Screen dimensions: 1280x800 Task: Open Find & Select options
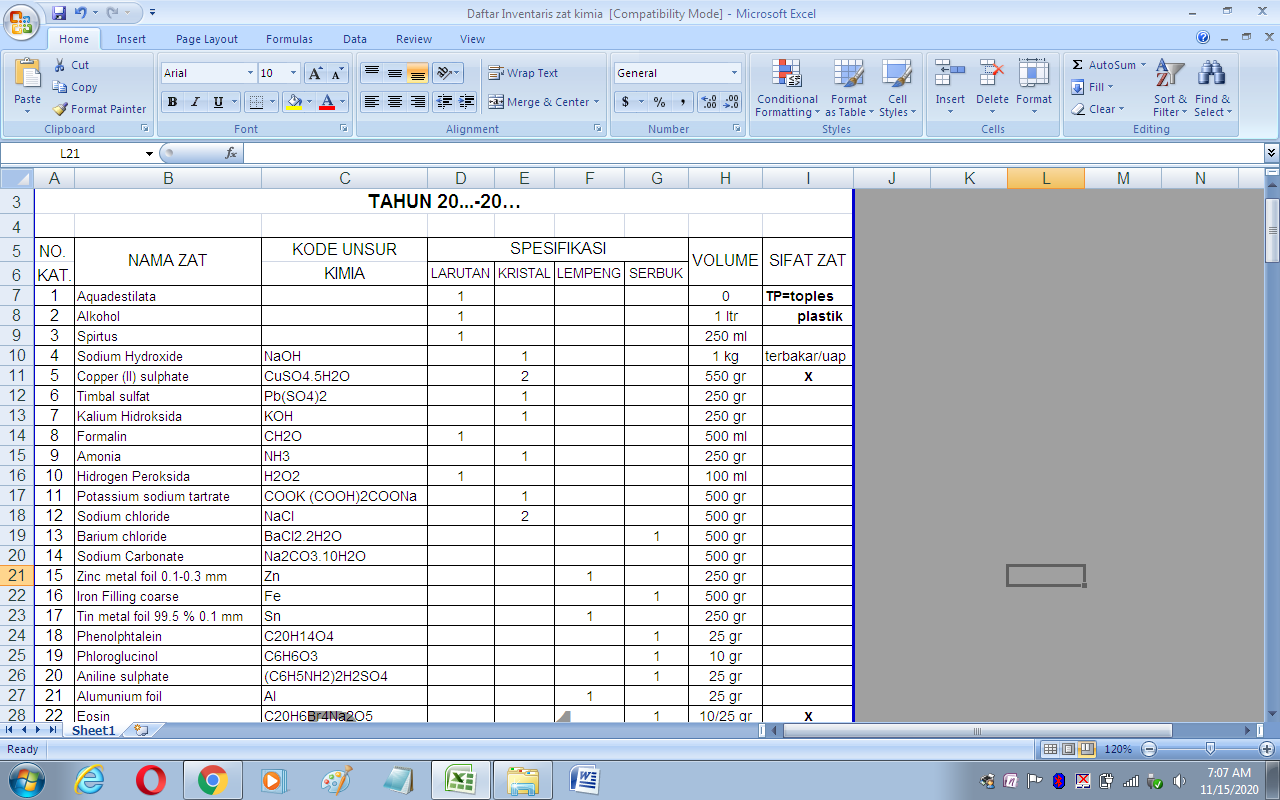(1213, 88)
